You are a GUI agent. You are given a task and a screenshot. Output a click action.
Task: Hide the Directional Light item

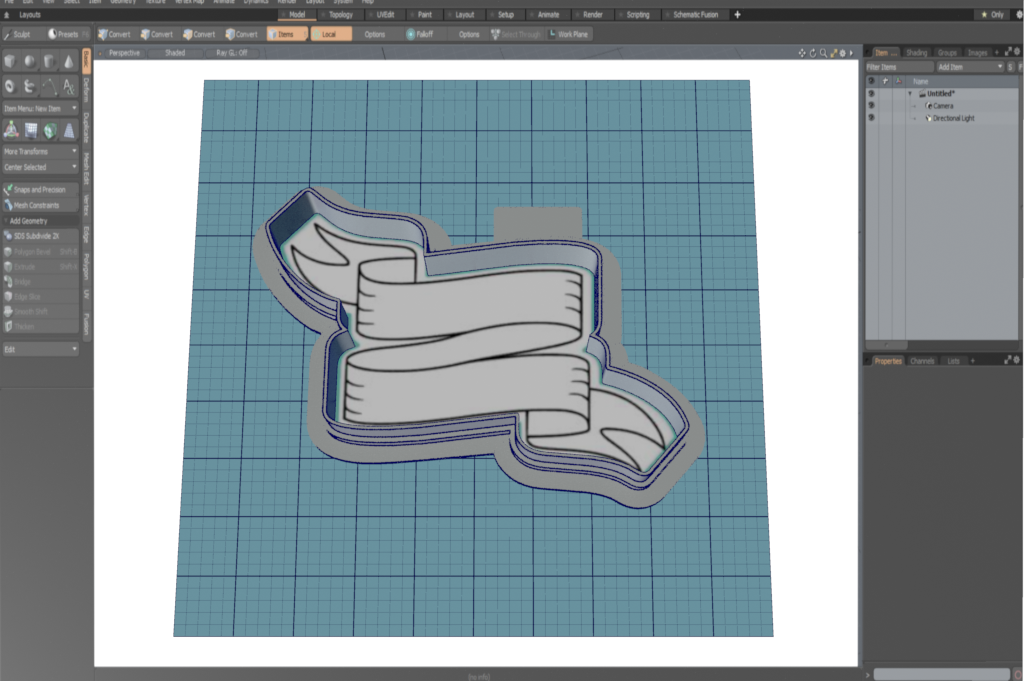[x=871, y=118]
